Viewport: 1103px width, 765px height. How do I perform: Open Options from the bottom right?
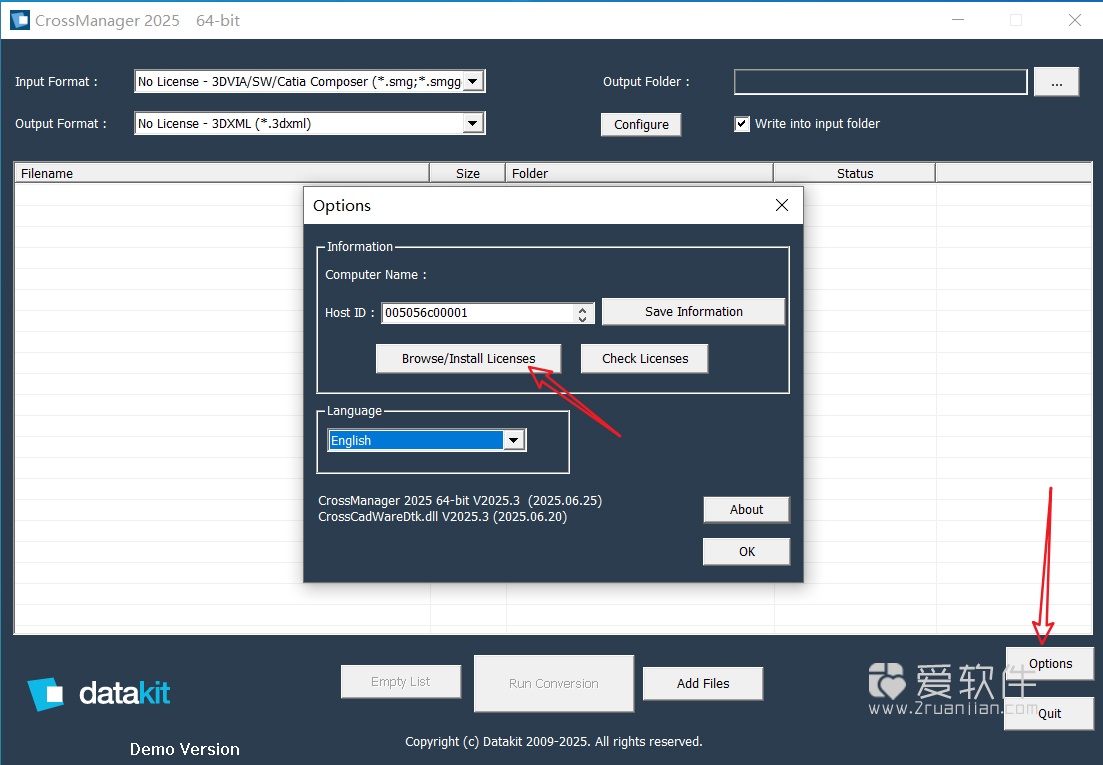tap(1049, 663)
